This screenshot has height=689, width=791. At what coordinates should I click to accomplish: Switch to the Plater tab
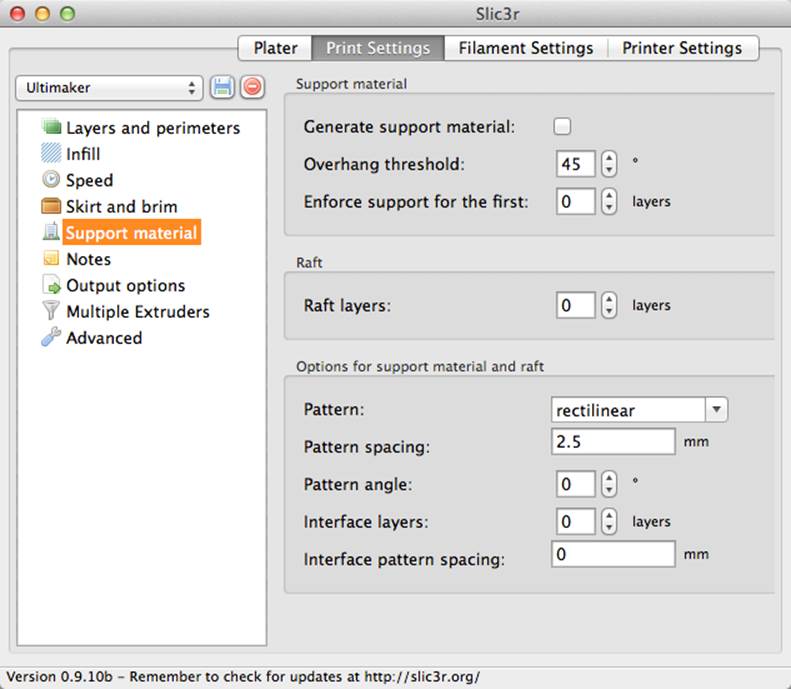point(275,48)
